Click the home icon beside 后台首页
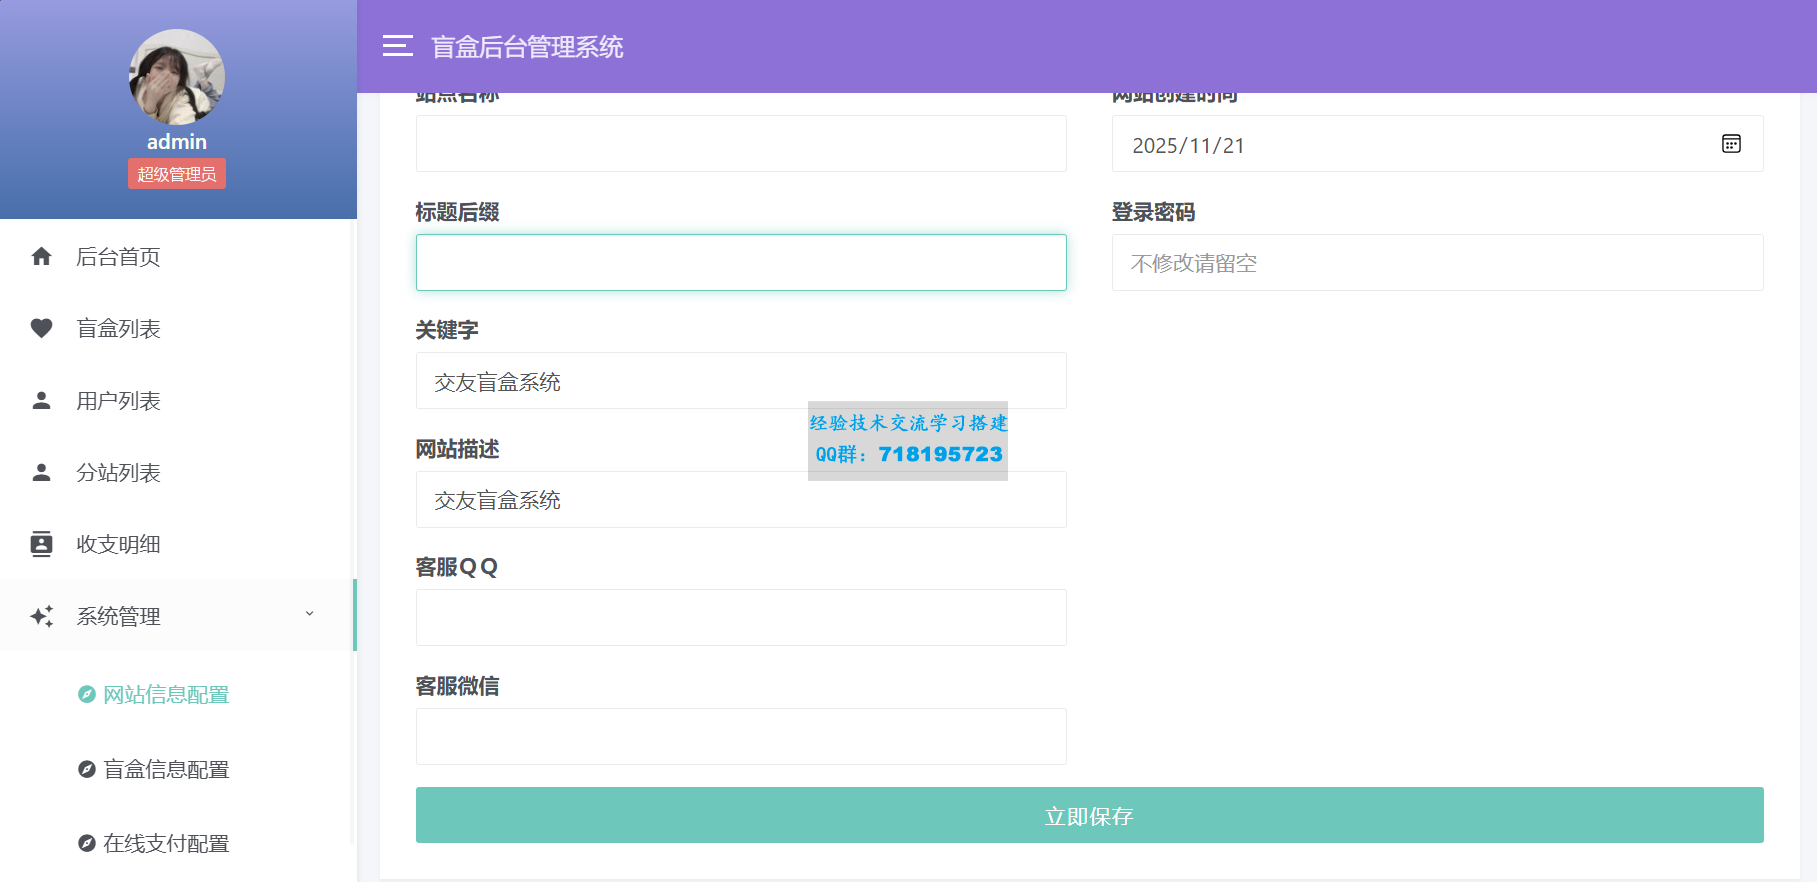Screen dimensions: 1817x882 coord(41,257)
